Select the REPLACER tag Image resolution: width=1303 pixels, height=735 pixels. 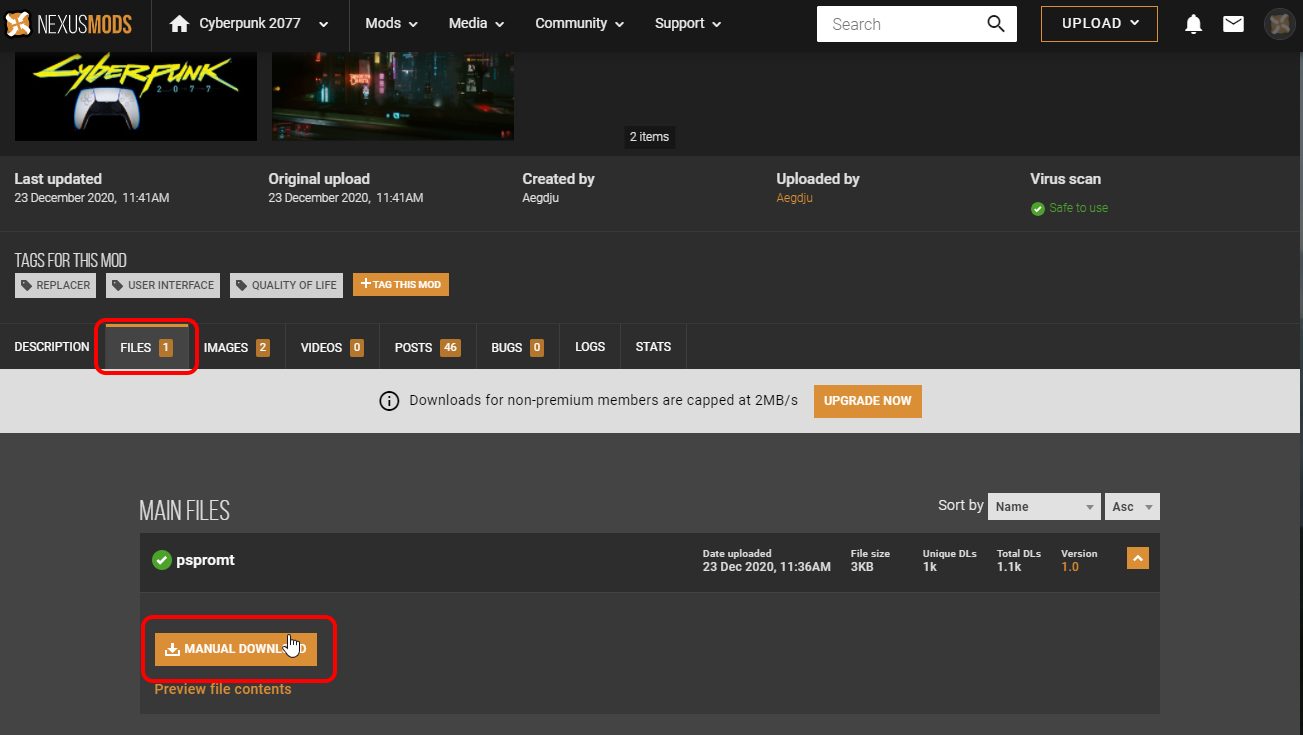tap(56, 285)
